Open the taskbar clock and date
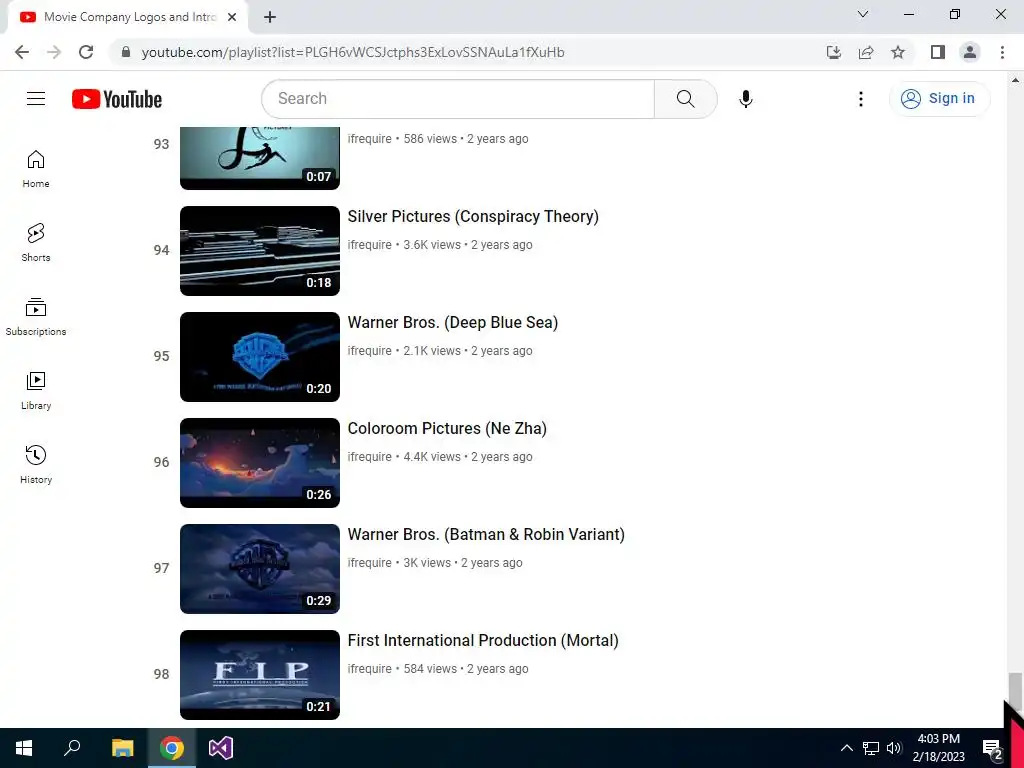This screenshot has height=768, width=1024. pos(938,748)
